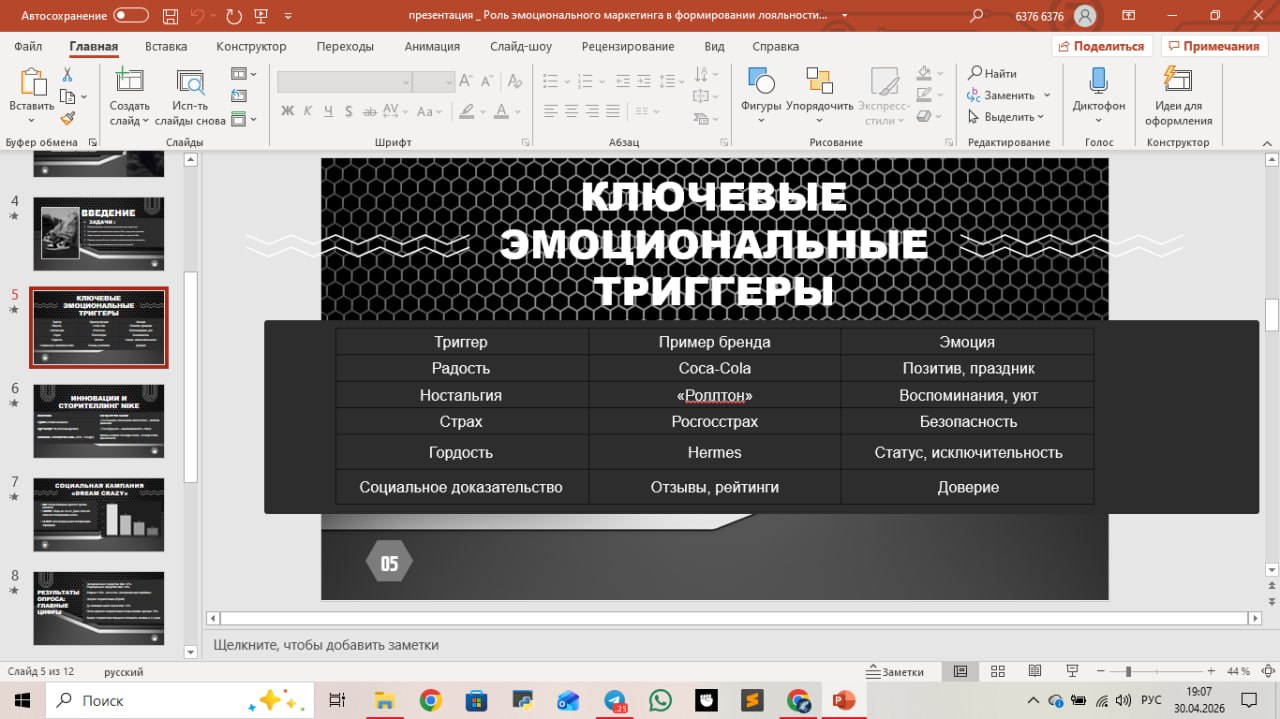Screen dimensions: 1280x719
Task: Click the Примечания button
Action: click(1214, 46)
